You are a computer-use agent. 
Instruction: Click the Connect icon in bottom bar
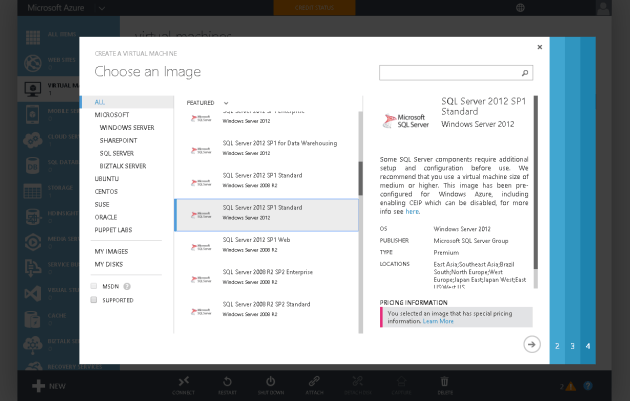coord(184,381)
